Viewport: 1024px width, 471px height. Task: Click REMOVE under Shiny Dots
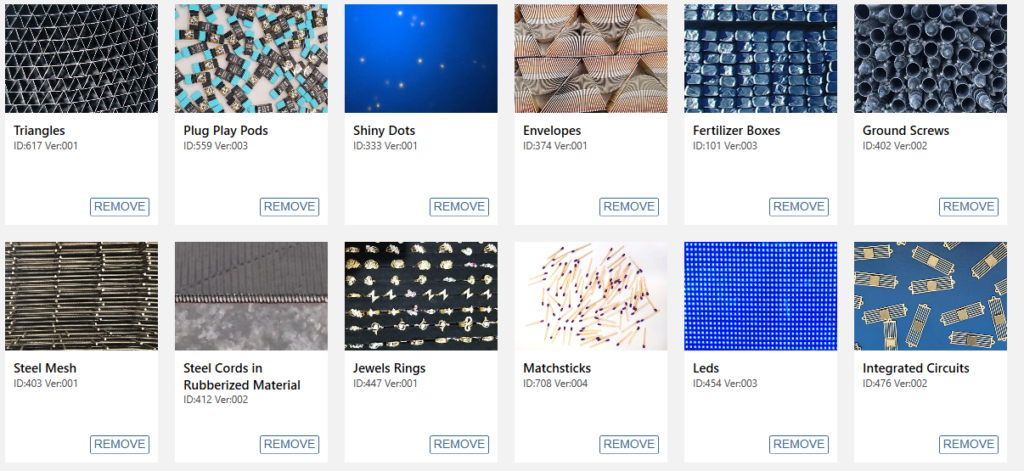[459, 206]
